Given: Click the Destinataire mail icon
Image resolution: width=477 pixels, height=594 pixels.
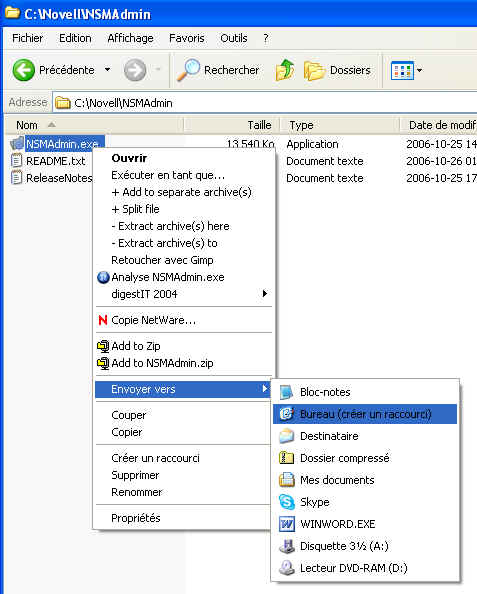Looking at the screenshot, I should pyautogui.click(x=286, y=436).
